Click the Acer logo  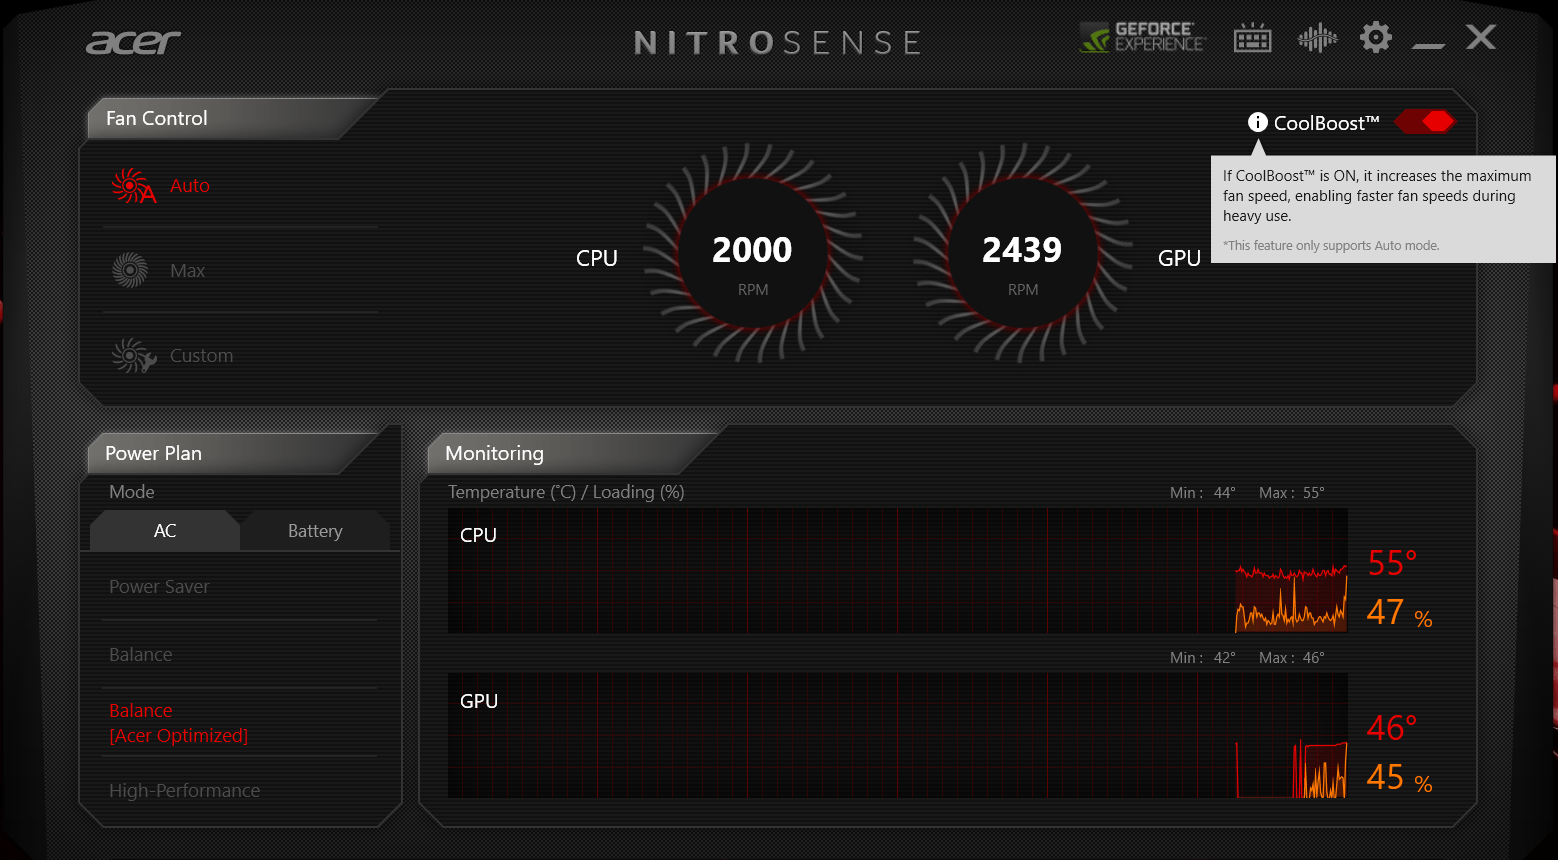click(133, 42)
